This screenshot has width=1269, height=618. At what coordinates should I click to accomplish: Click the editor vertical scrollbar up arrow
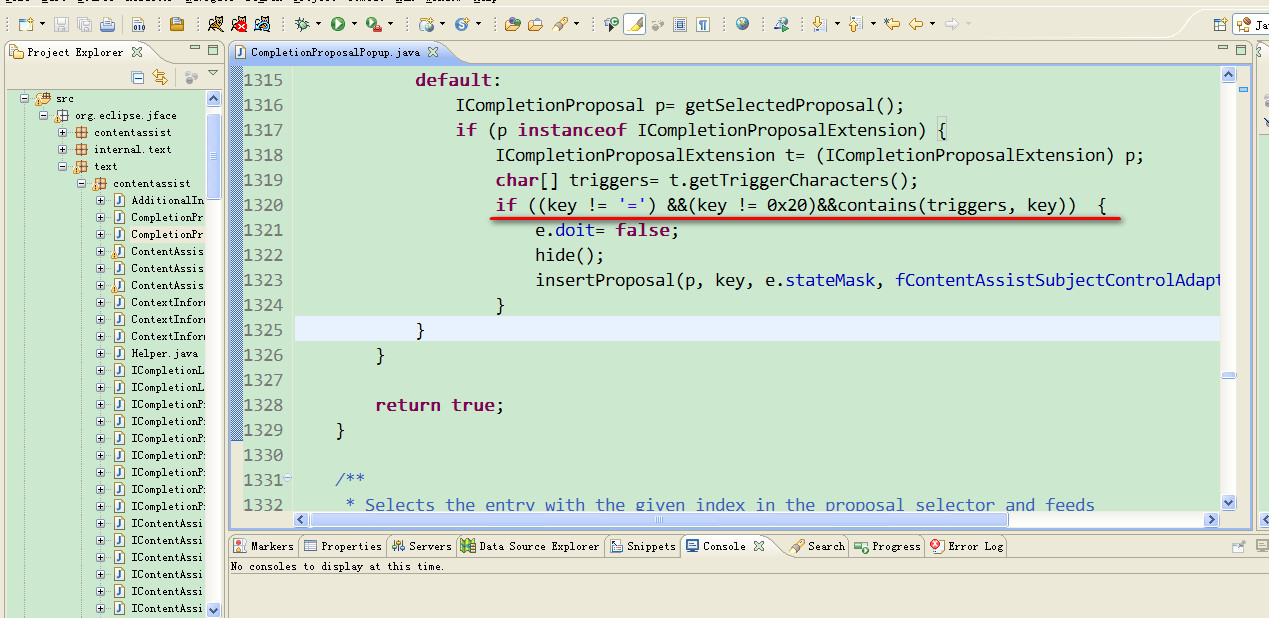(x=1229, y=75)
